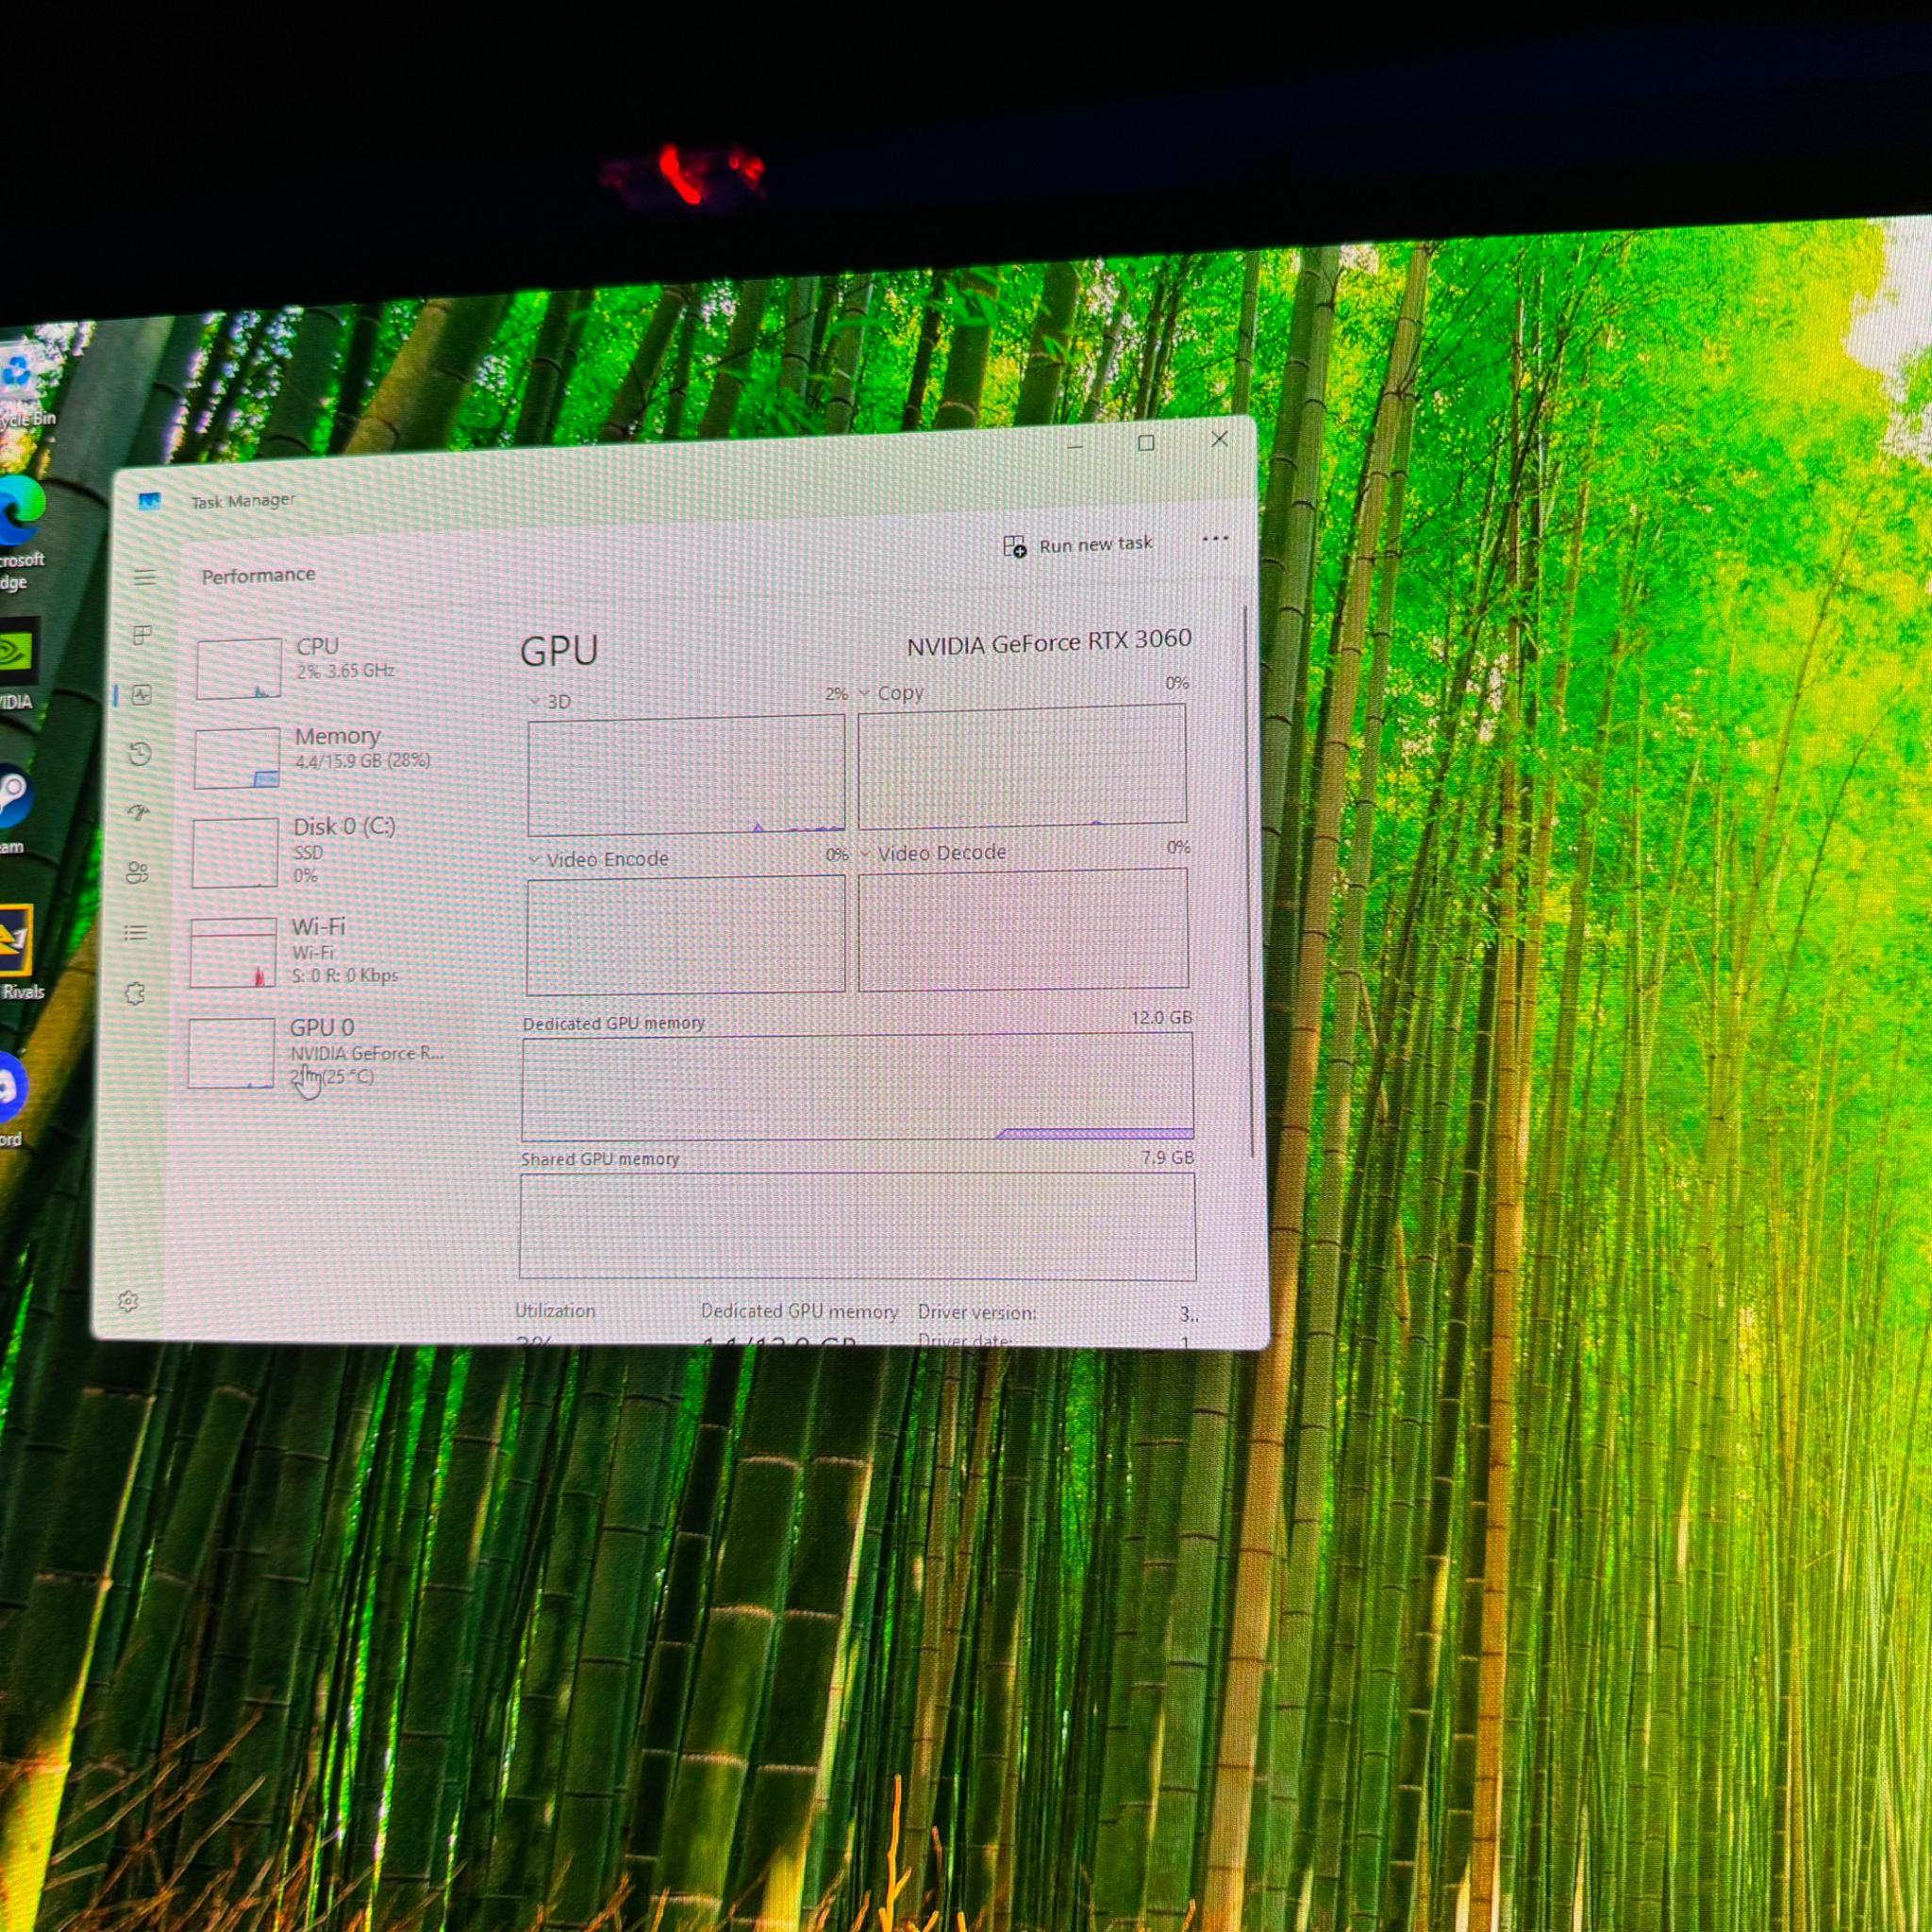
Task: Select the Wi-Fi performance entry
Action: (326, 951)
